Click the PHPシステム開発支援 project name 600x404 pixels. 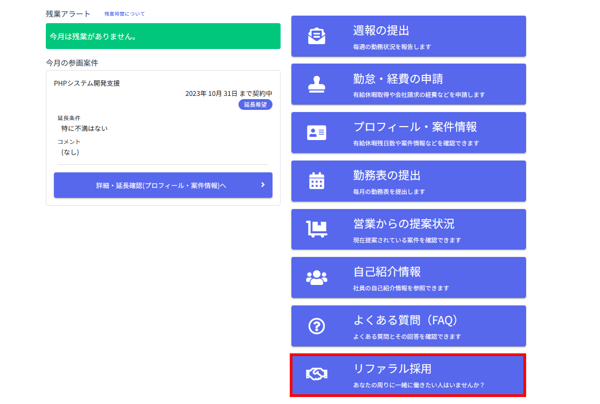(87, 83)
